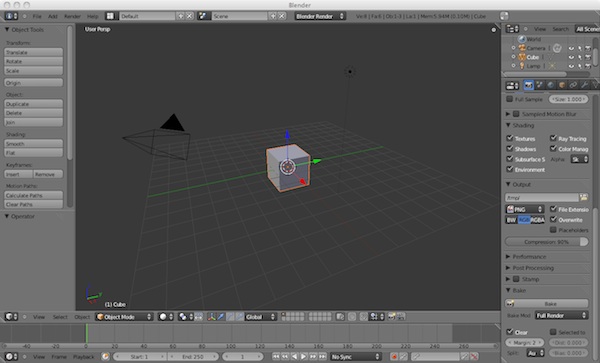Screen dimensions: 600x363
Task: Click the play animation button
Action: click(x=303, y=356)
